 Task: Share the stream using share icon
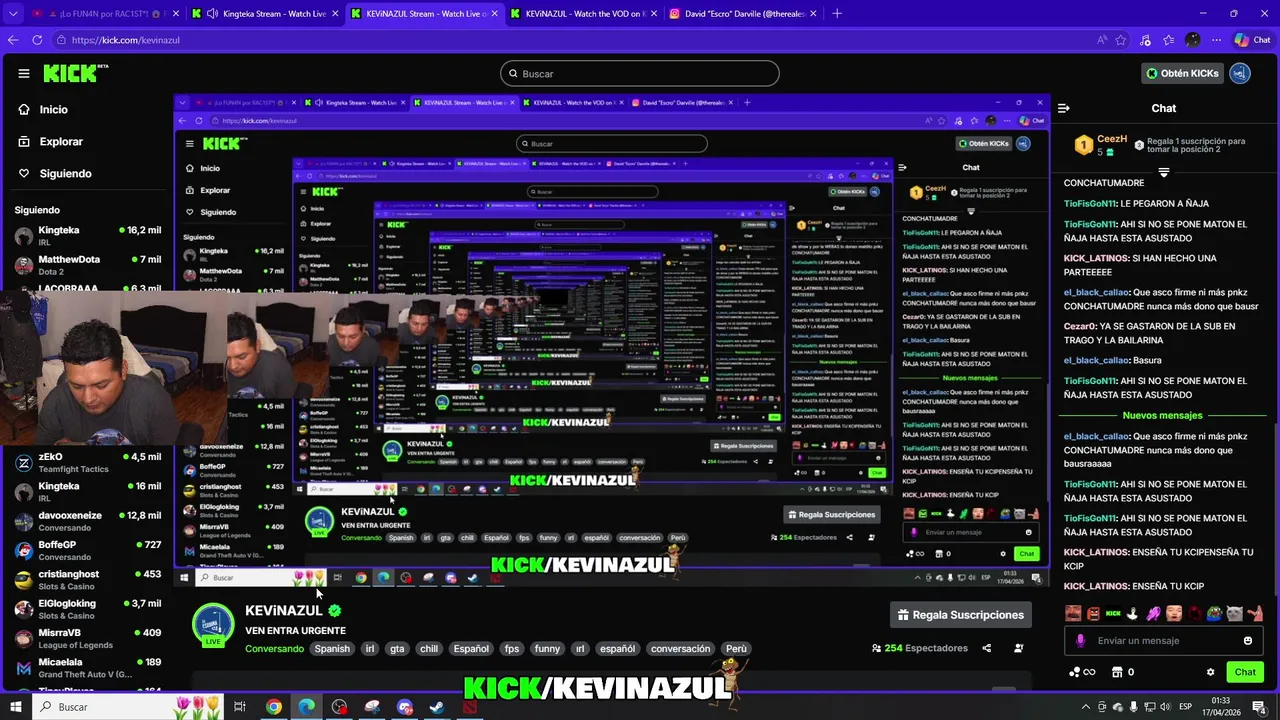pos(987,648)
